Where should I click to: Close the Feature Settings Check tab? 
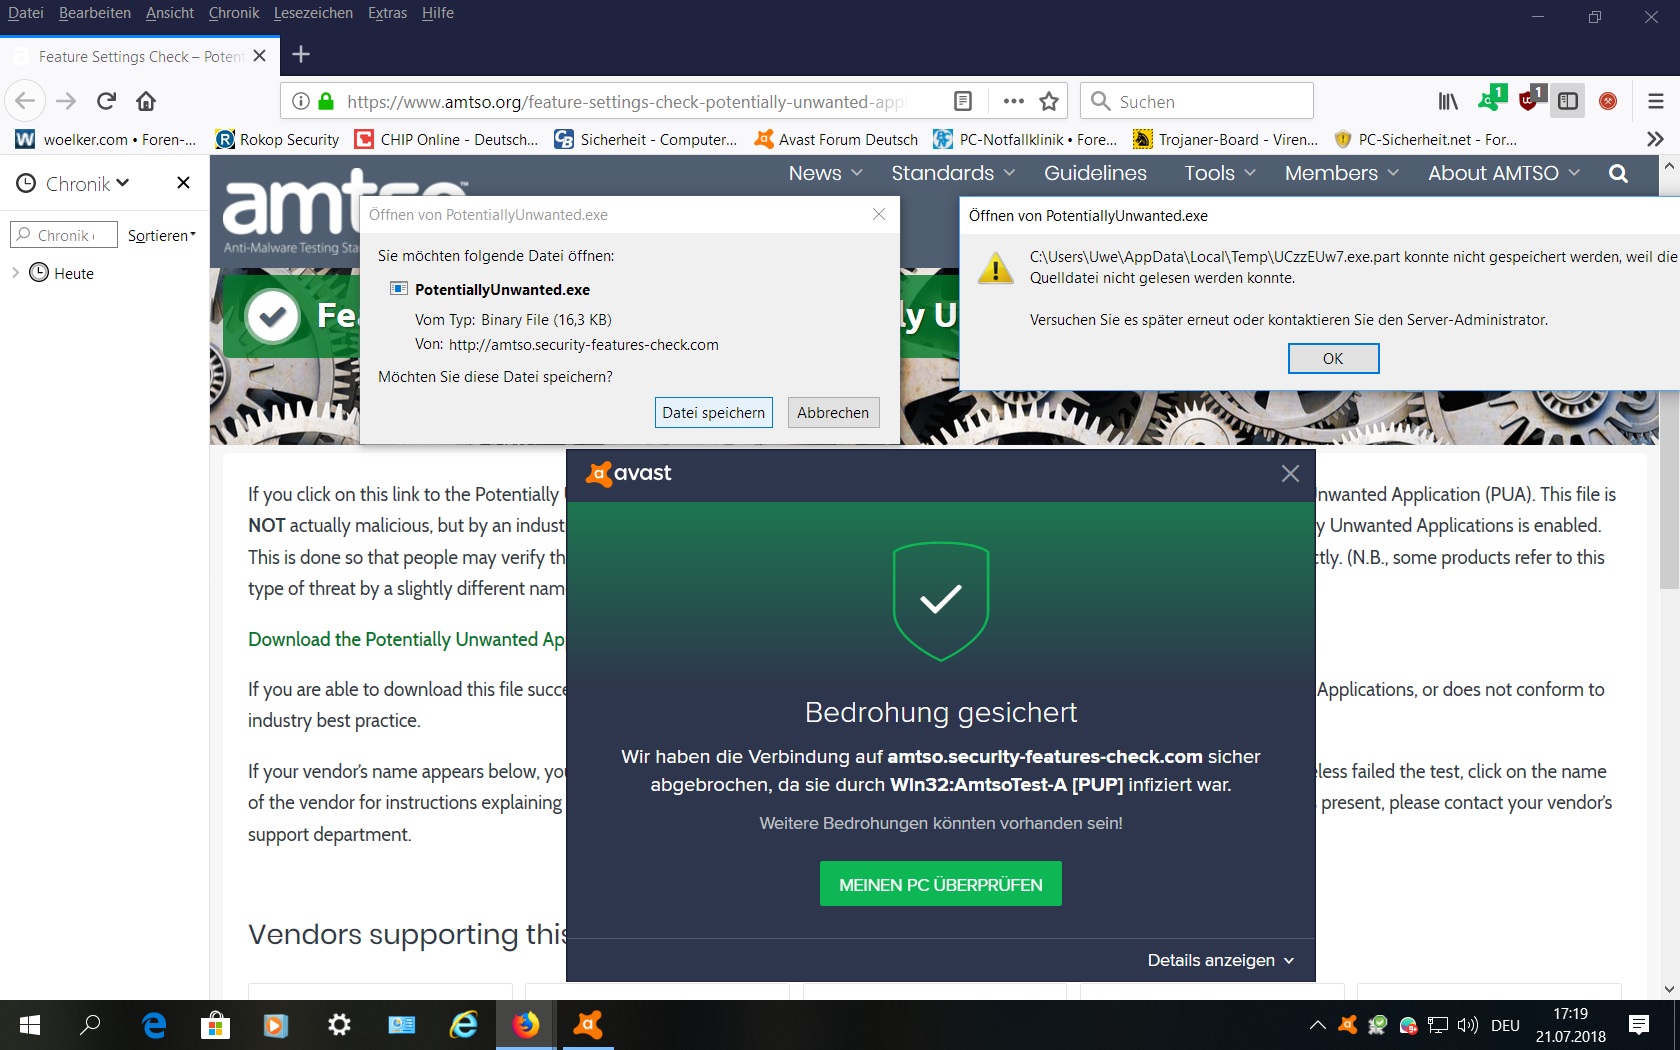[x=259, y=56]
